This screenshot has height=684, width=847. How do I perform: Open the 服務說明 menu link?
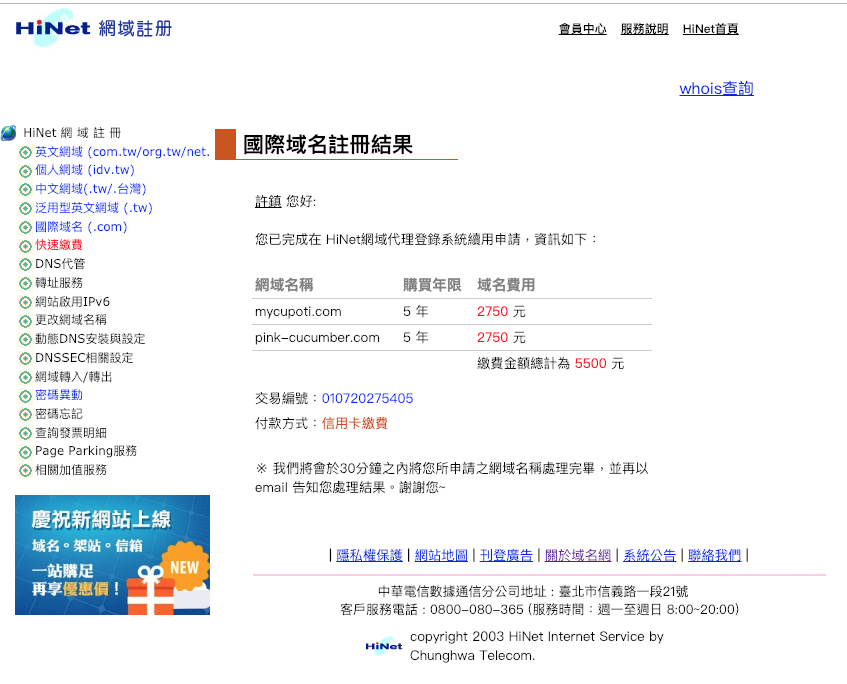[x=644, y=29]
